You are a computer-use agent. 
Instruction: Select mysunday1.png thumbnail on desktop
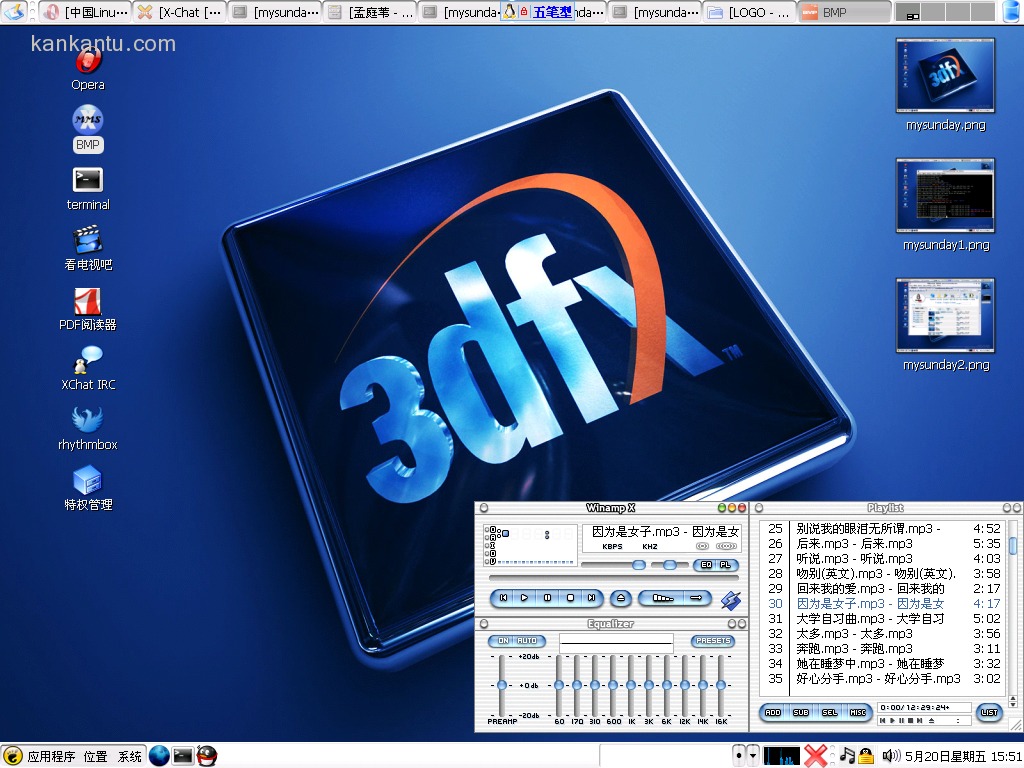point(945,204)
